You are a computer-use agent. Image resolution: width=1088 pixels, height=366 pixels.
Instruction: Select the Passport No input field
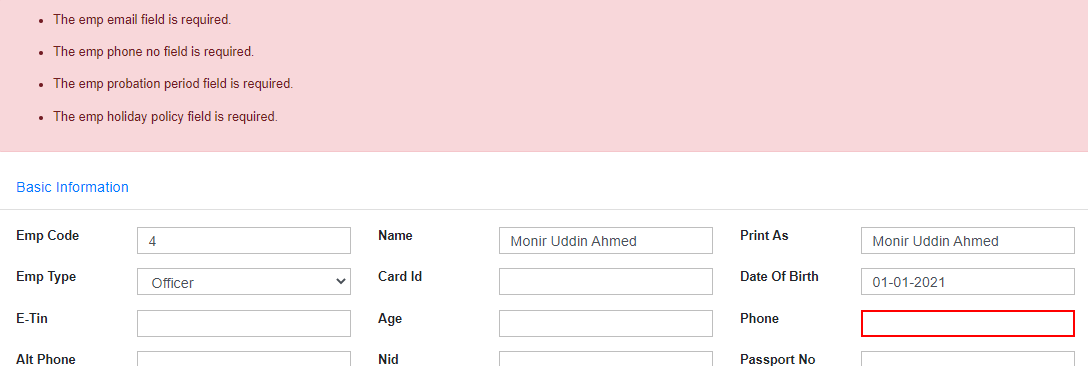point(968,358)
